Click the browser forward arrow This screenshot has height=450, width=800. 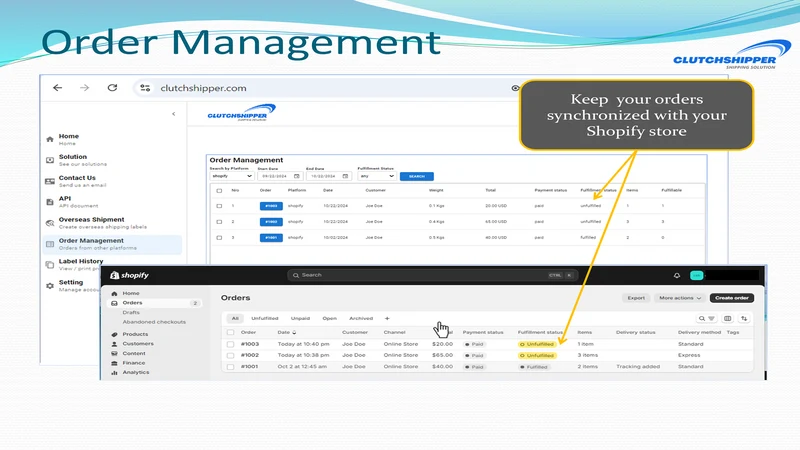(84, 88)
